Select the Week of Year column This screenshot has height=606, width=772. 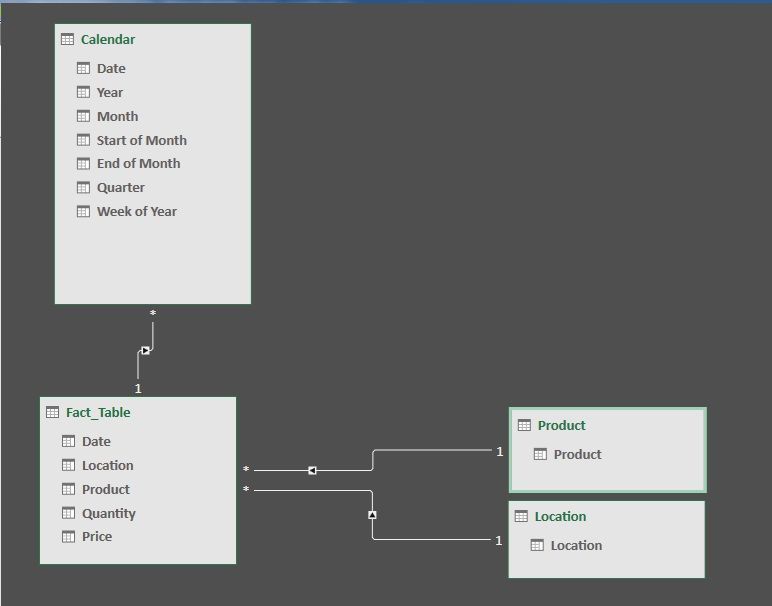click(137, 212)
